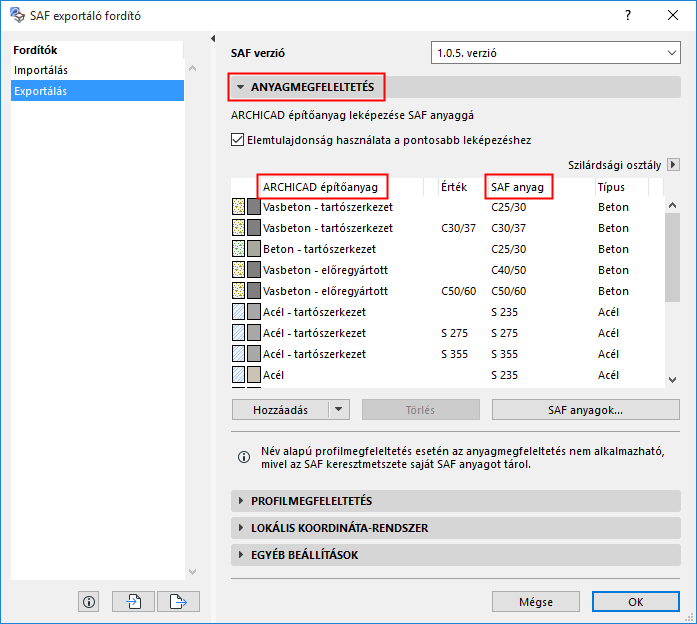The width and height of the screenshot is (697, 624).
Task: Click the import translator icon button
Action: pos(133,602)
